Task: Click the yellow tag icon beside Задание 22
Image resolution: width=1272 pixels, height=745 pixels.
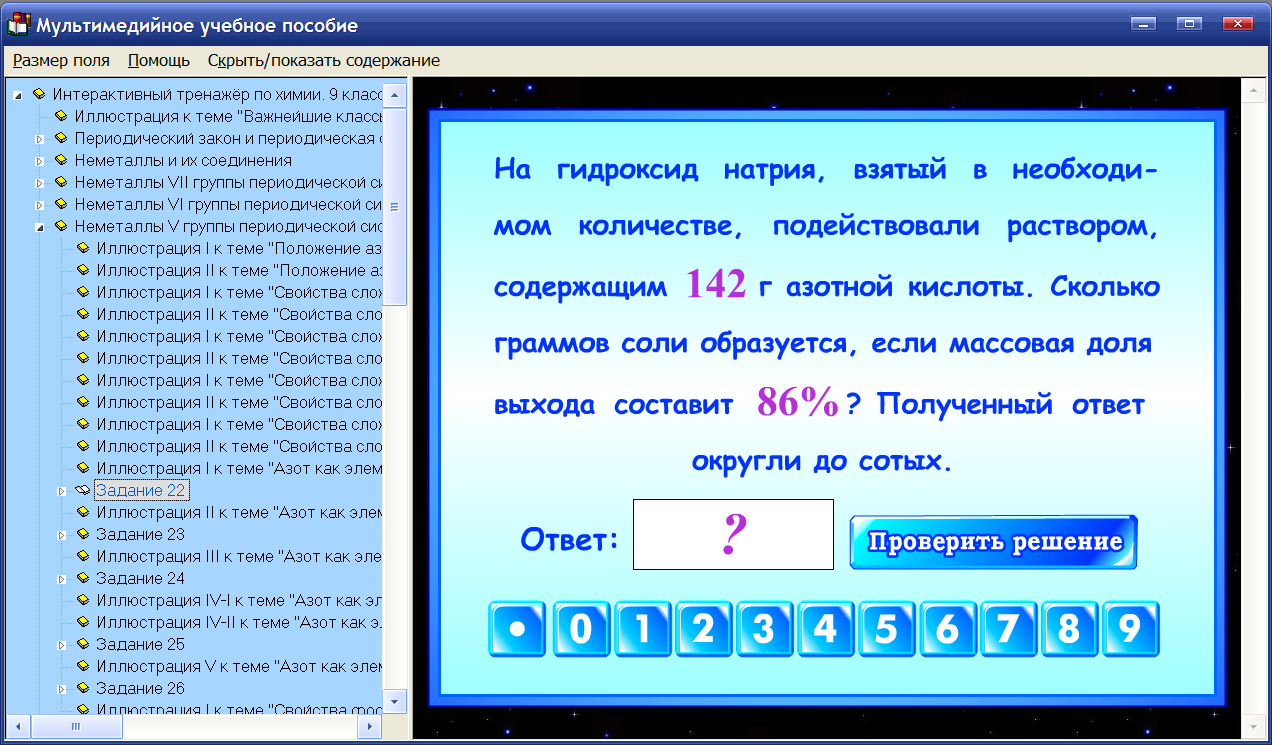Action: click(83, 490)
